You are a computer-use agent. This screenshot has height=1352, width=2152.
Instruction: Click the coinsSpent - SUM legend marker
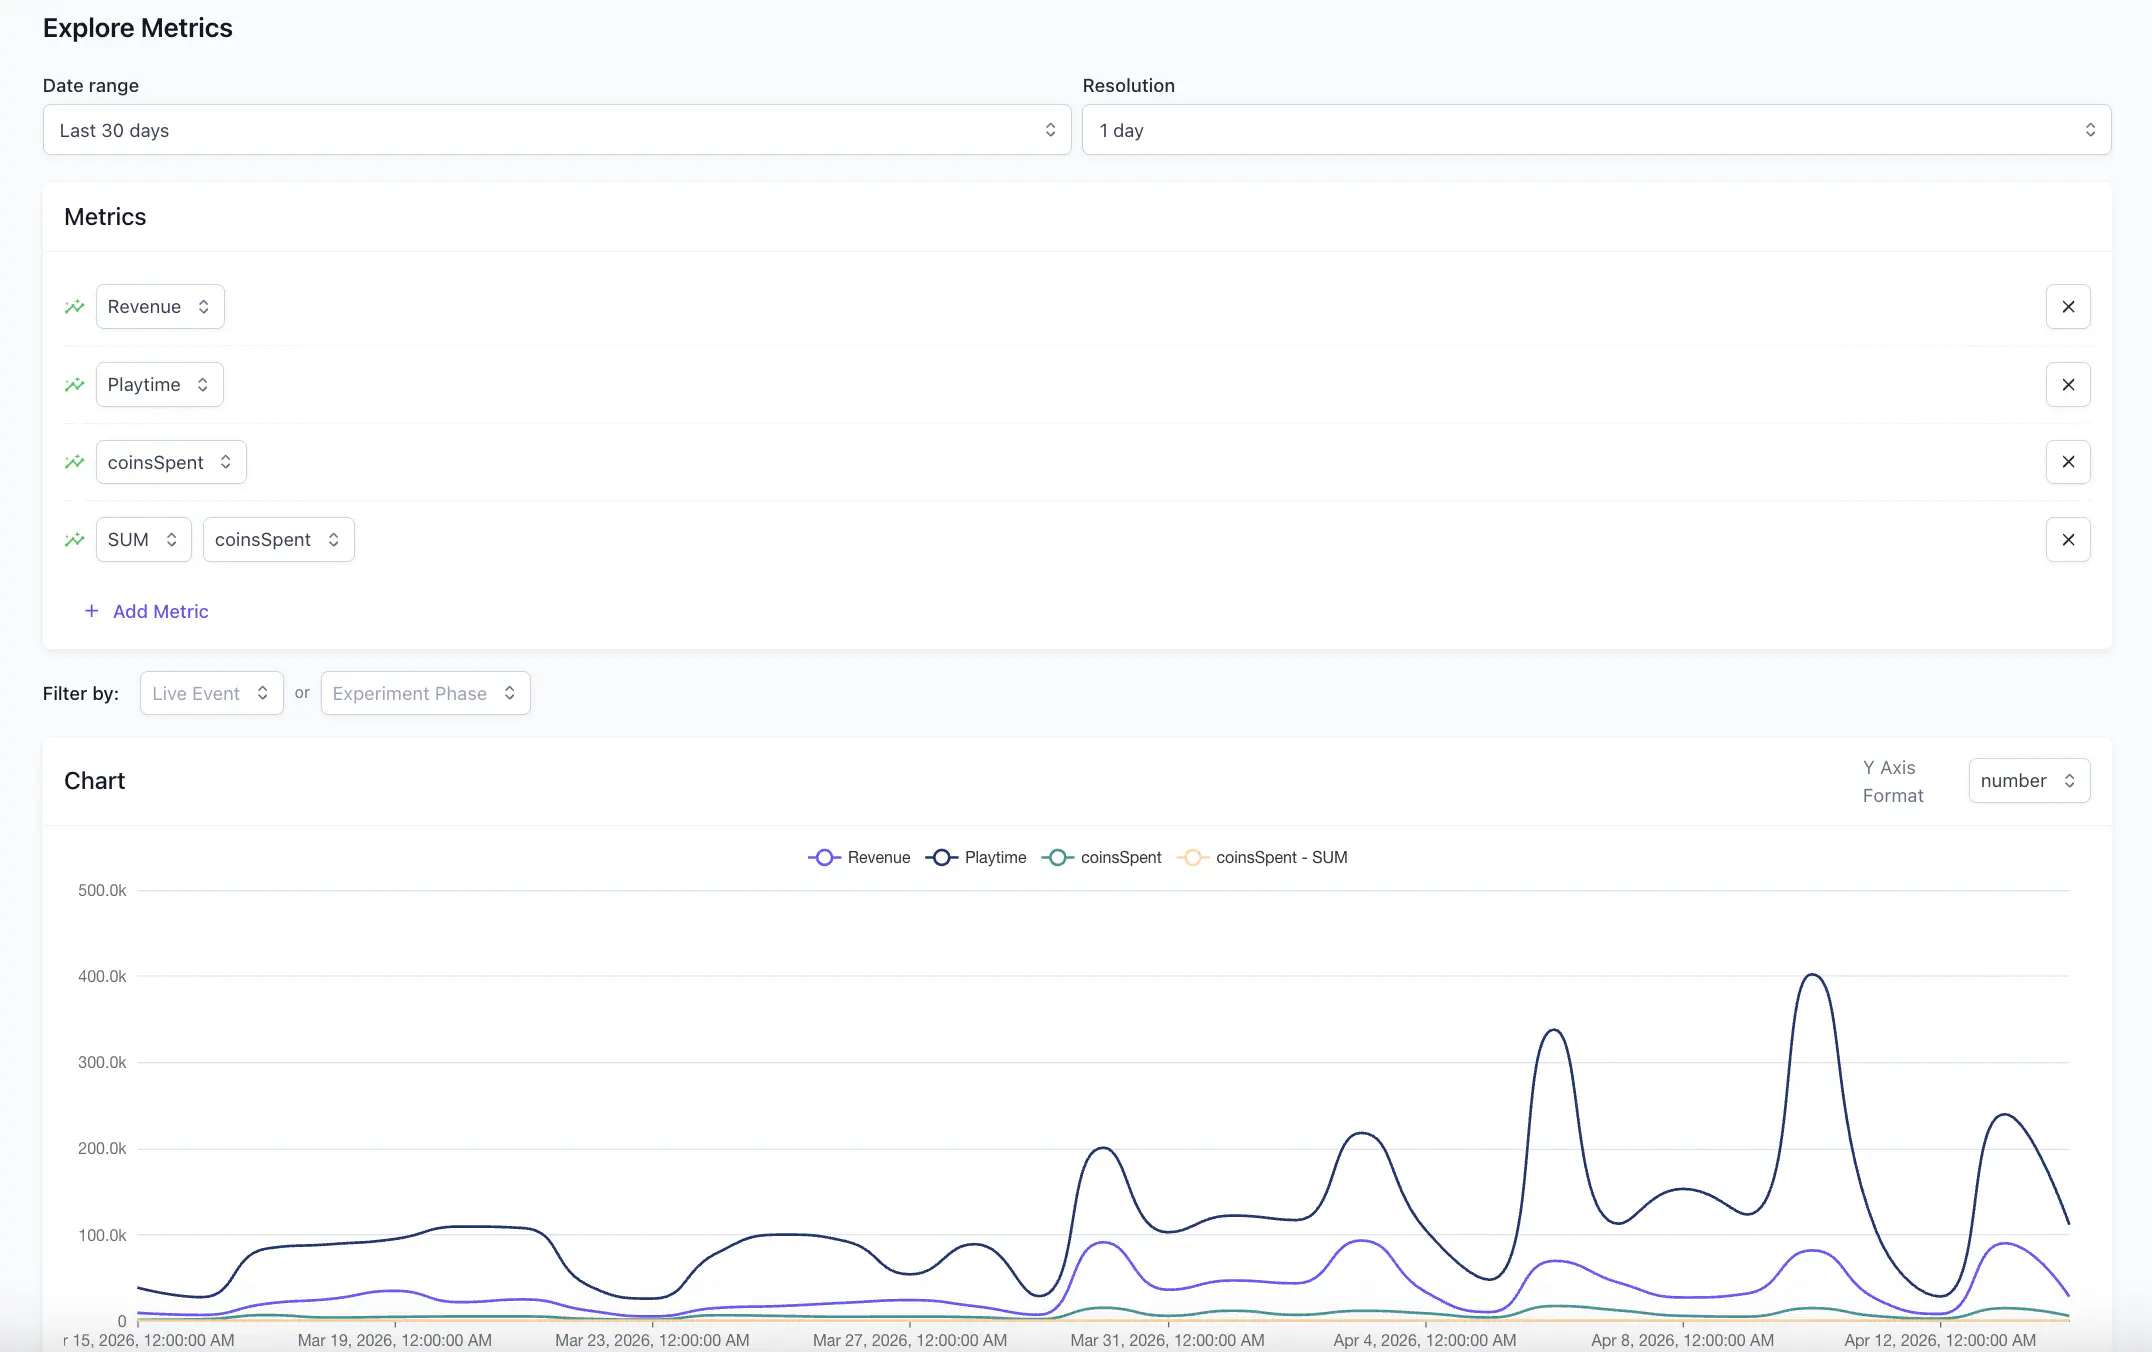click(1193, 857)
